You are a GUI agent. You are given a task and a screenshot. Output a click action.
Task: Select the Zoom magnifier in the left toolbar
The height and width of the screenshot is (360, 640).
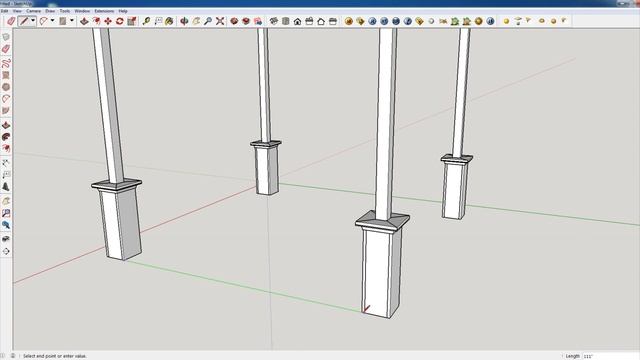pyautogui.click(x=6, y=225)
